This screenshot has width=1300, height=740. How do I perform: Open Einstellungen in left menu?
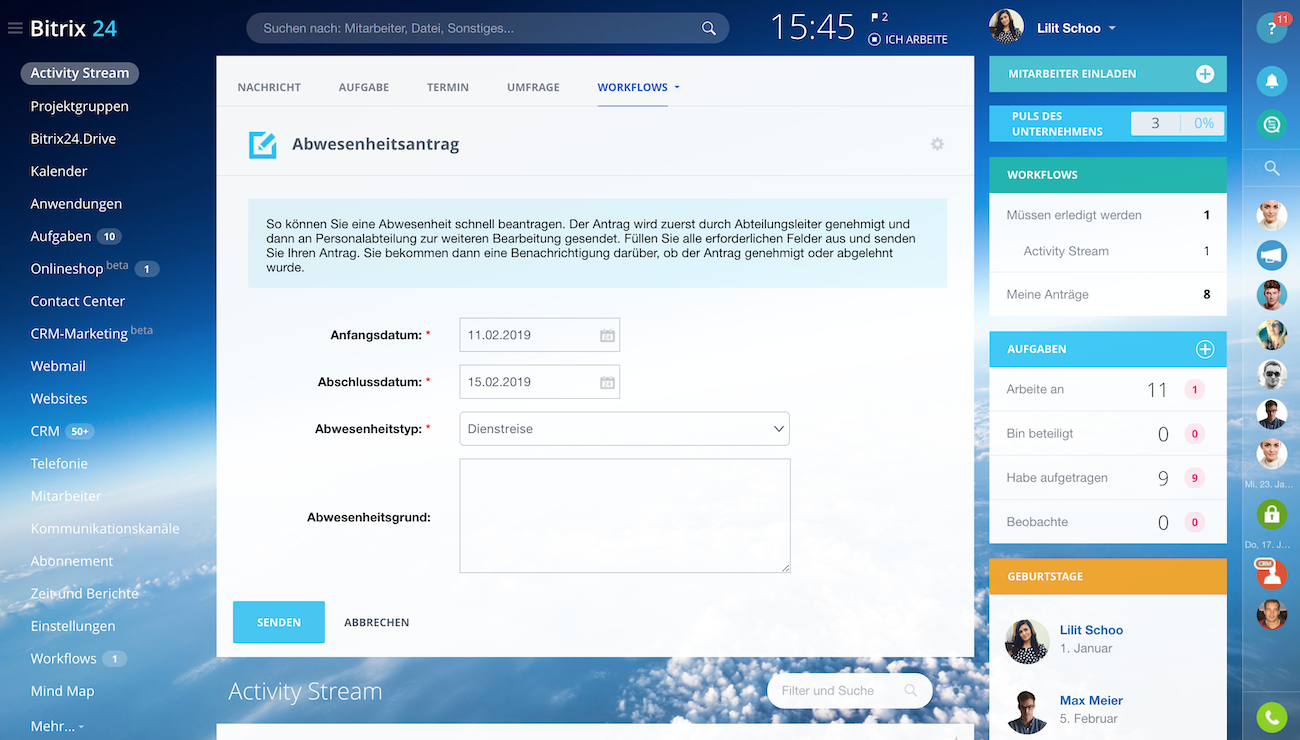coord(73,626)
